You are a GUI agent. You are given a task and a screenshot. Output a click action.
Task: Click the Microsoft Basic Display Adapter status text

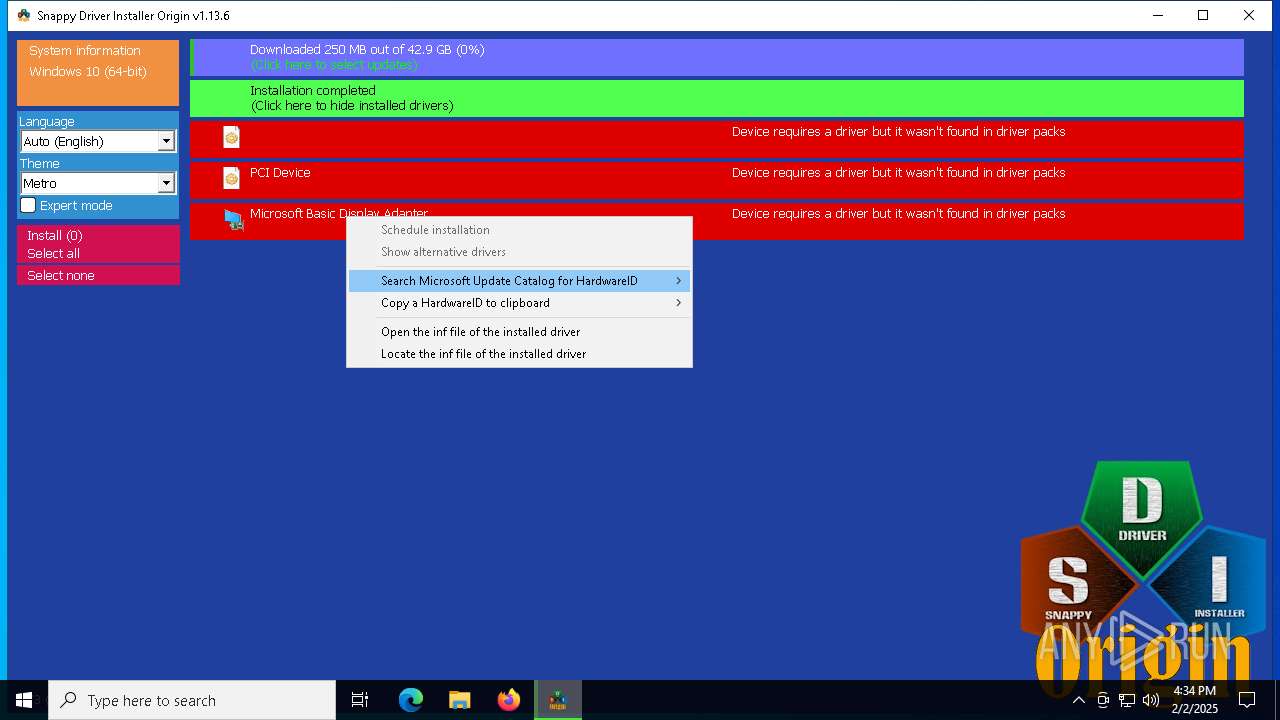click(x=898, y=214)
